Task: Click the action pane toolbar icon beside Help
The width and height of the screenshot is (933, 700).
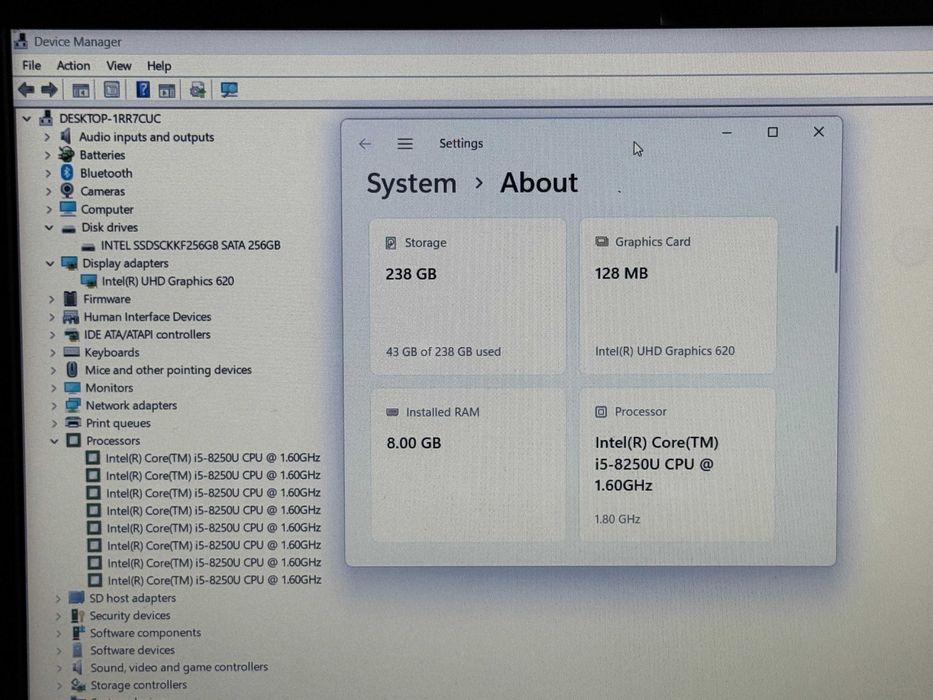Action: [167, 90]
